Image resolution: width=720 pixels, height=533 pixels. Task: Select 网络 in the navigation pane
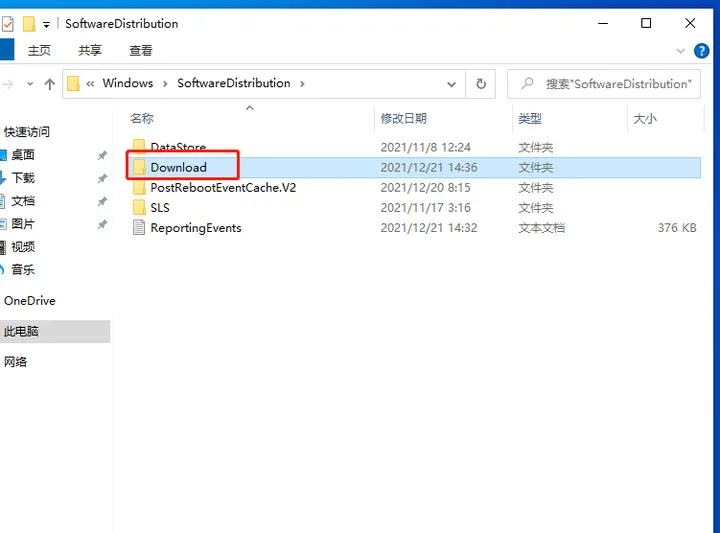(x=15, y=362)
